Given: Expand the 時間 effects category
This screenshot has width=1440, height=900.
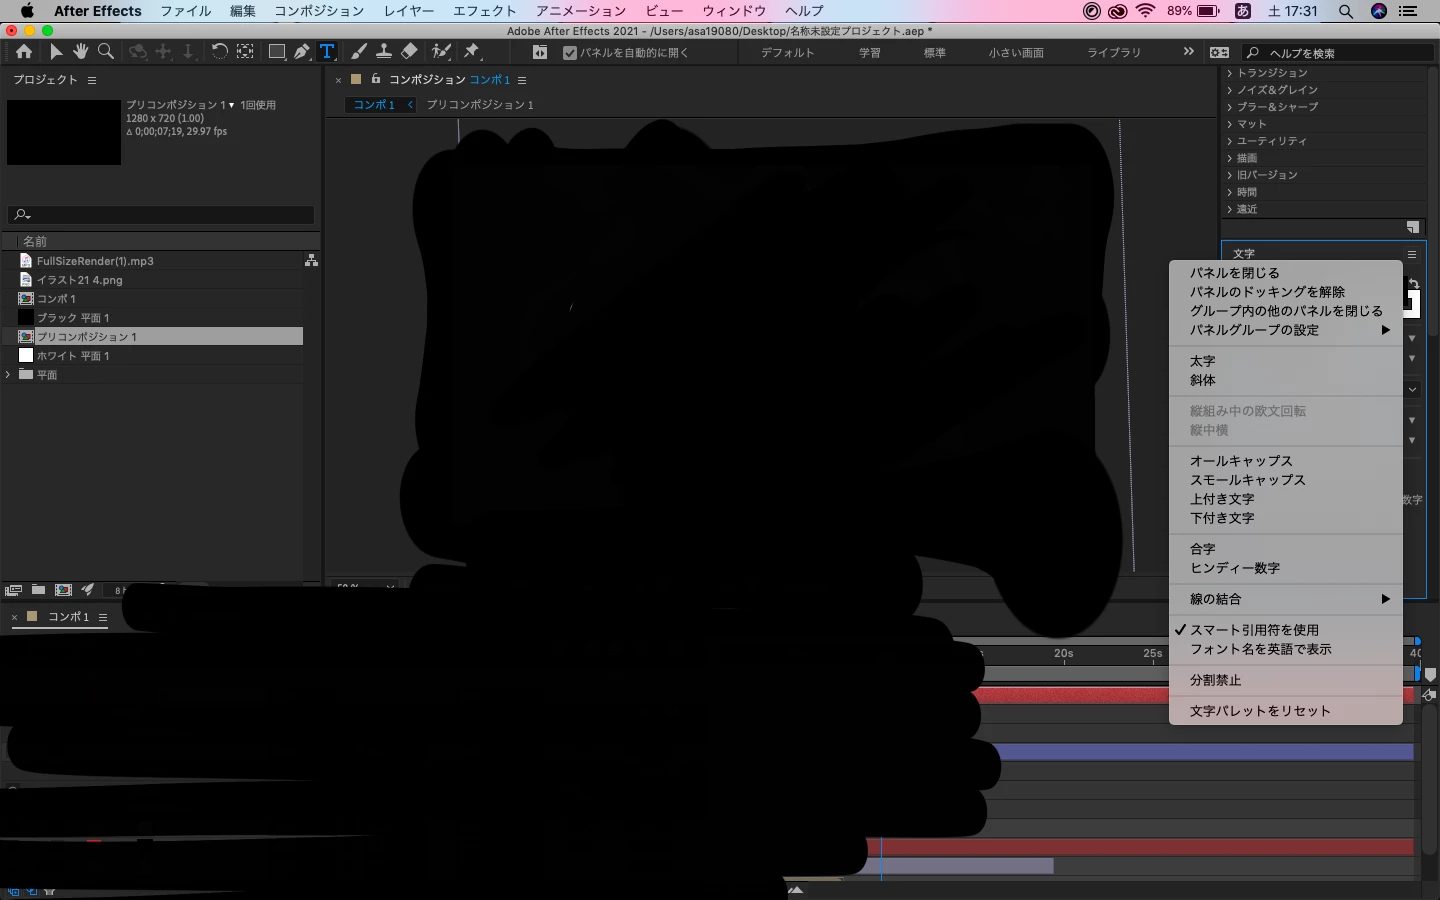Looking at the screenshot, I should 1230,192.
